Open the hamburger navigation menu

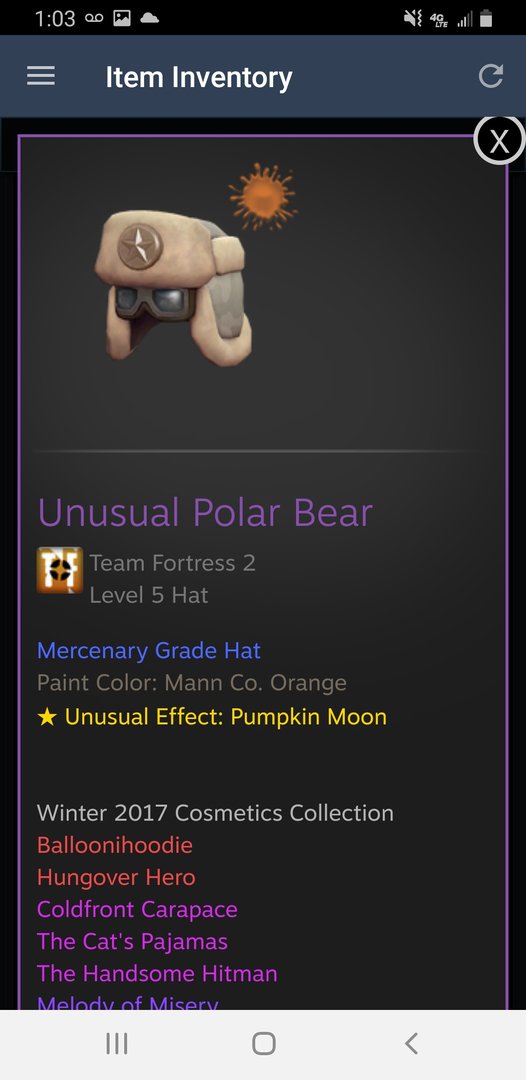[x=41, y=76]
